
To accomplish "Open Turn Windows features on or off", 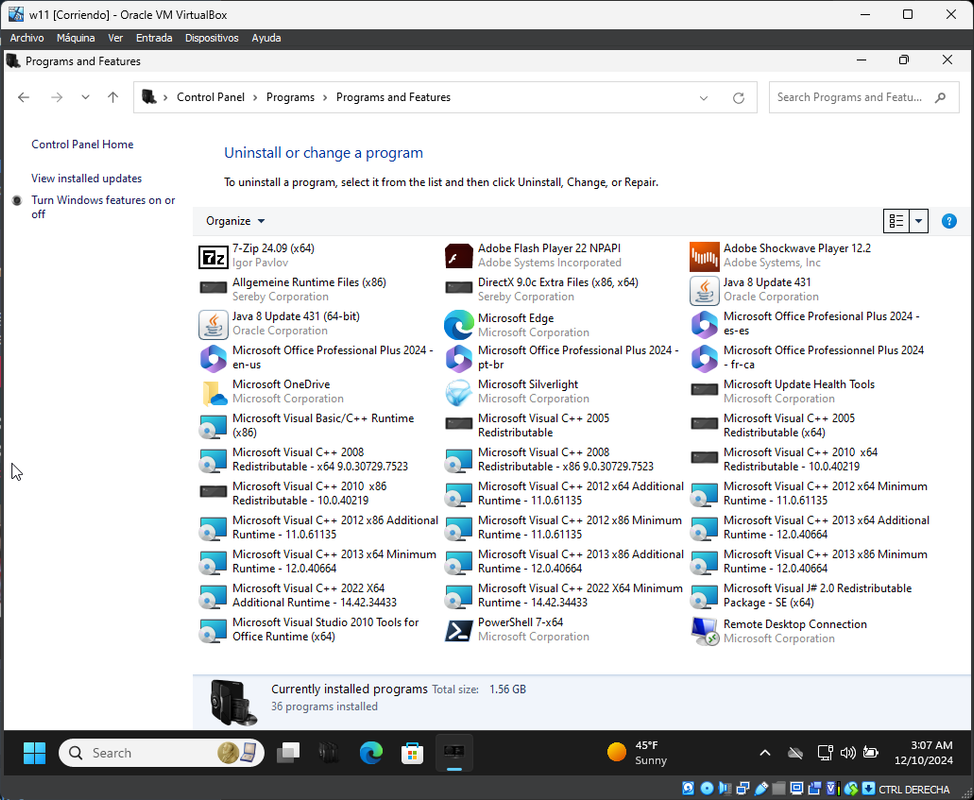I will click(103, 207).
